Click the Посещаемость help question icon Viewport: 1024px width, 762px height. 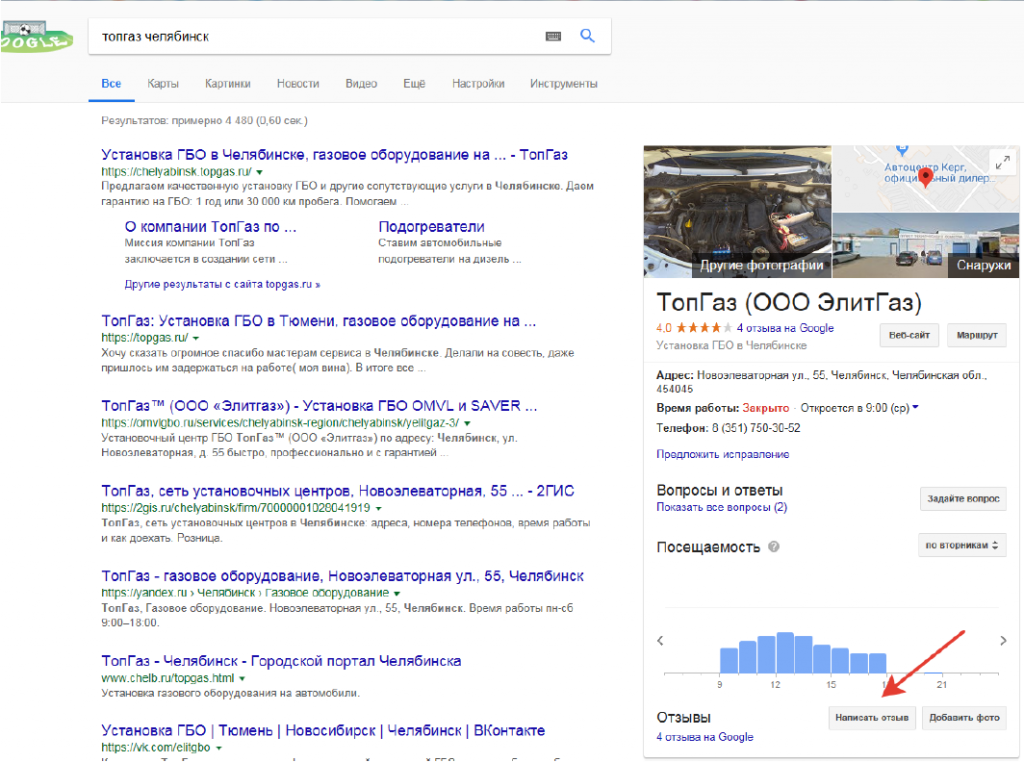coord(774,547)
